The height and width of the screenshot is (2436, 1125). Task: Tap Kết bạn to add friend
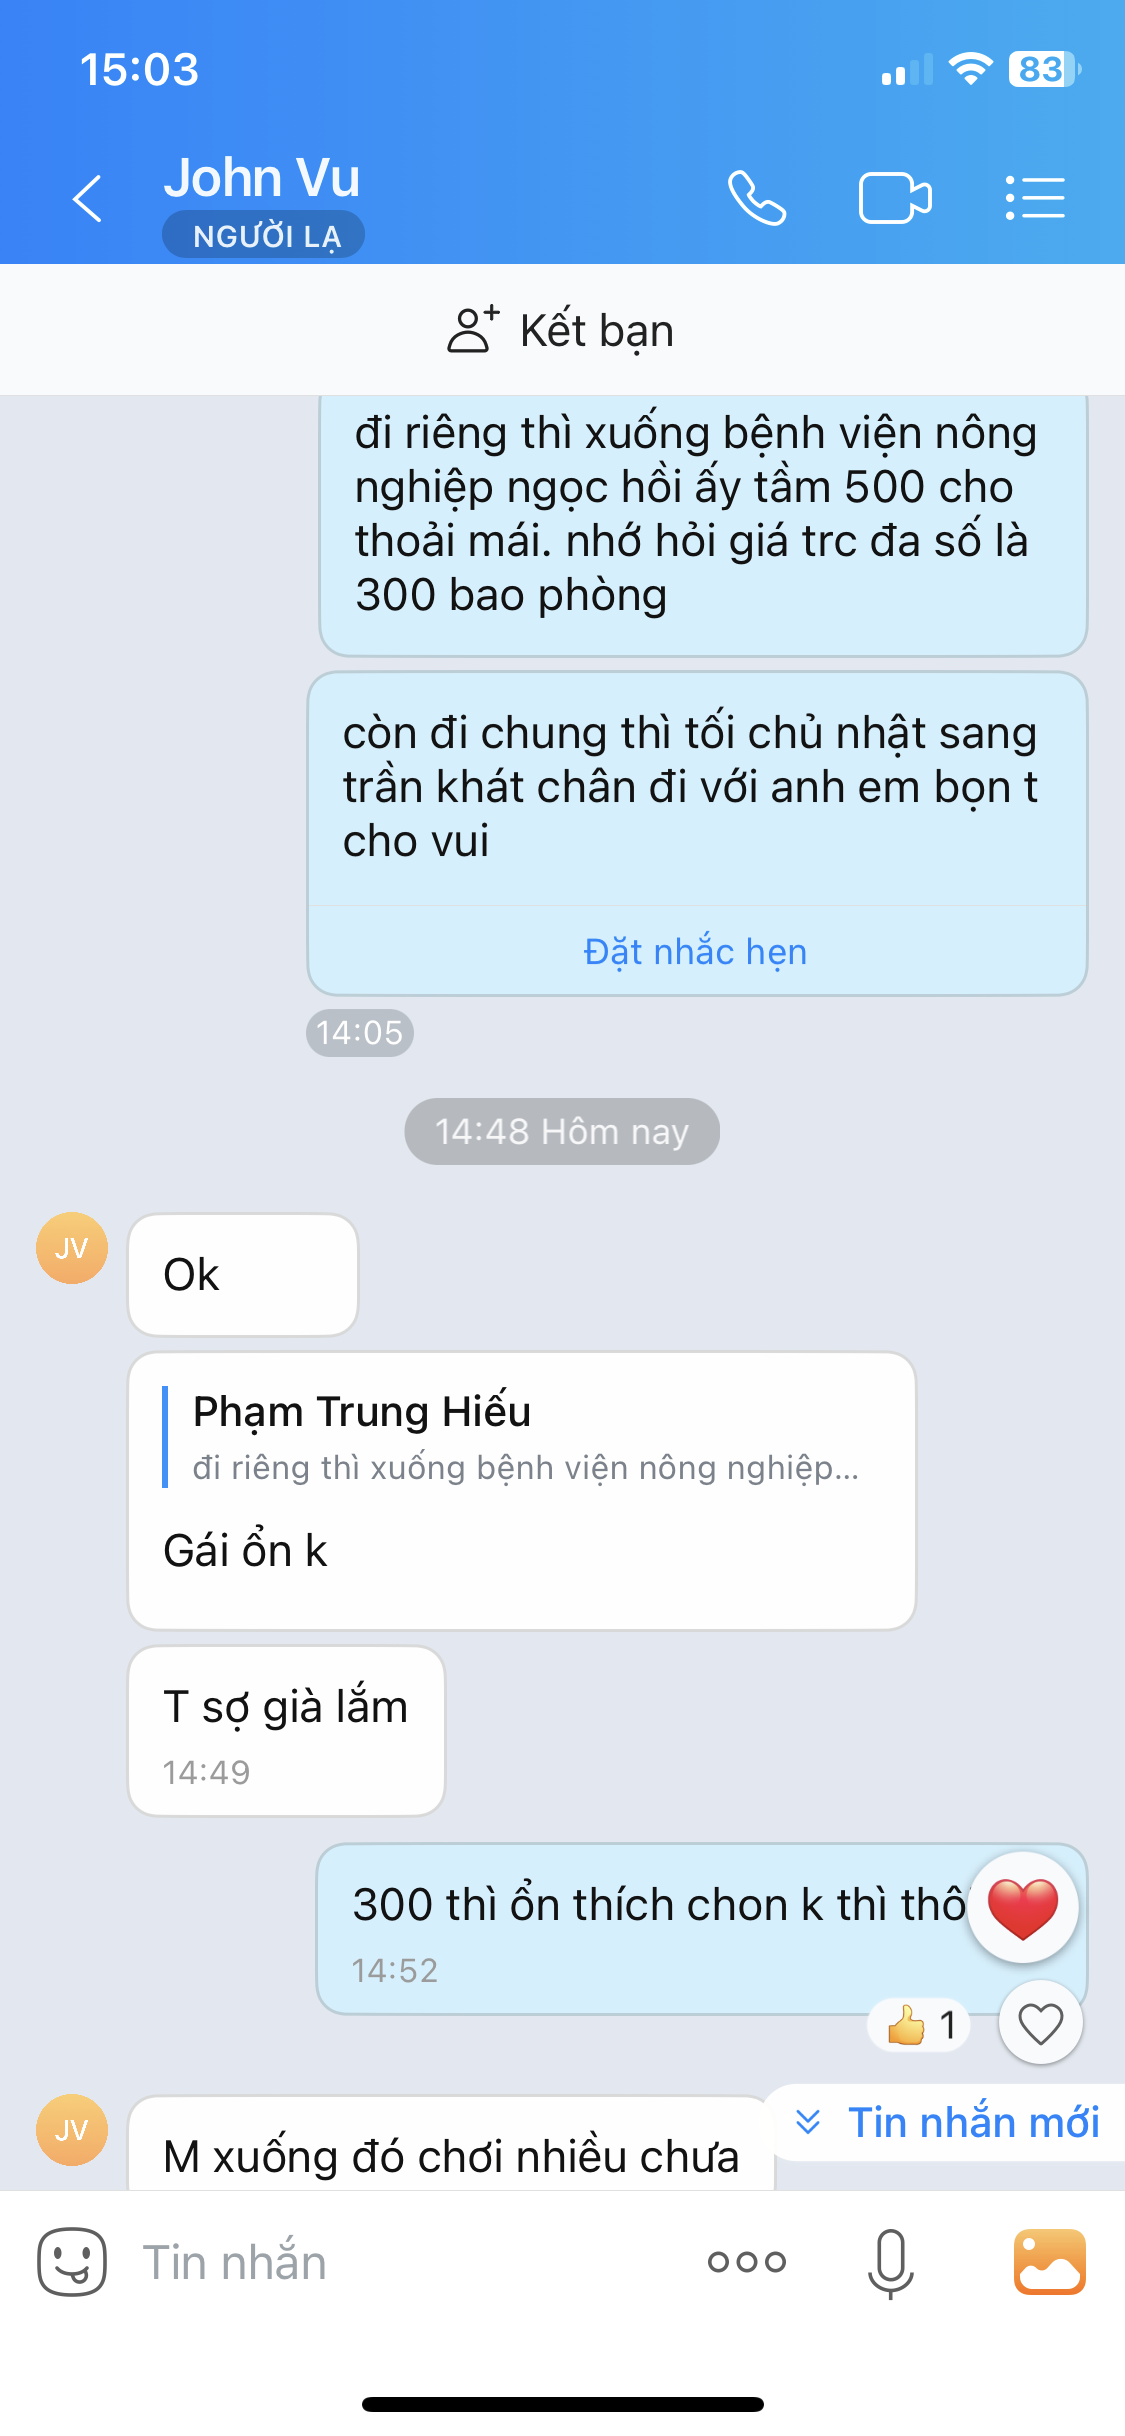[562, 330]
